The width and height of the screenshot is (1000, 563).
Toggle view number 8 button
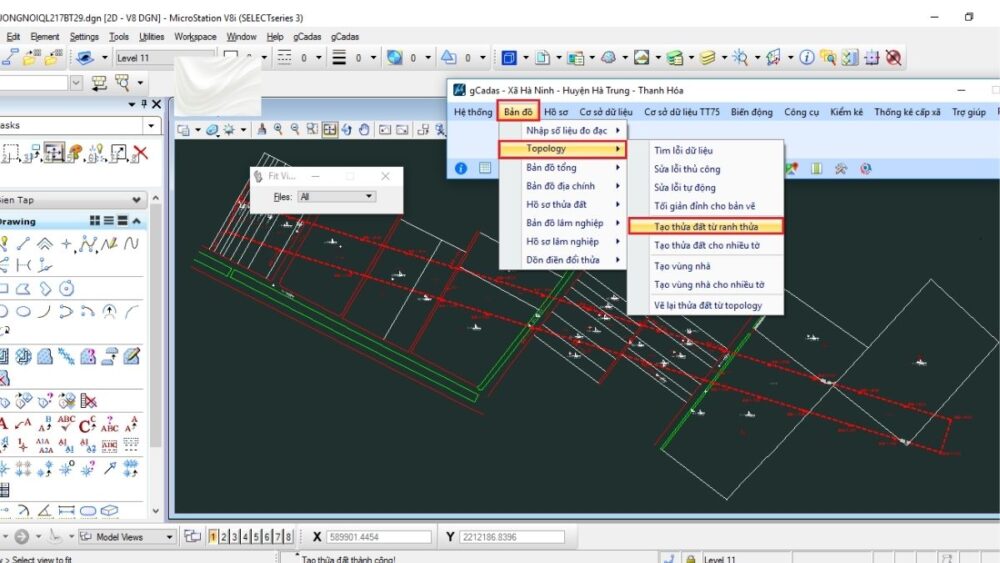click(289, 537)
